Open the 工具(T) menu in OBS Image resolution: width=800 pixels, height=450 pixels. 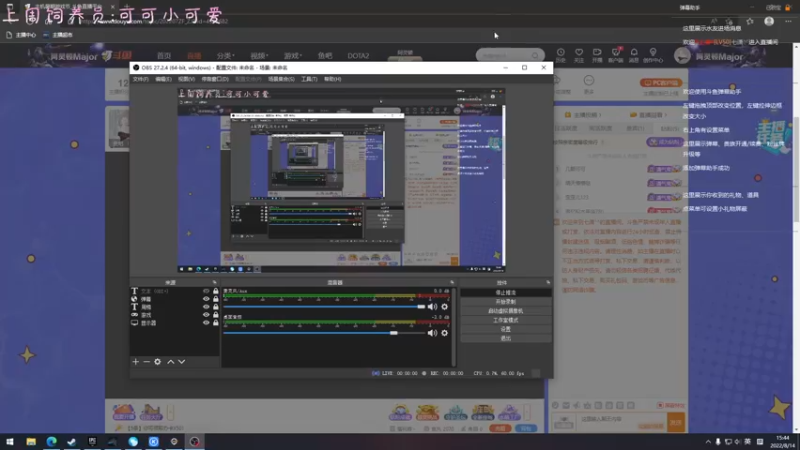click(309, 79)
